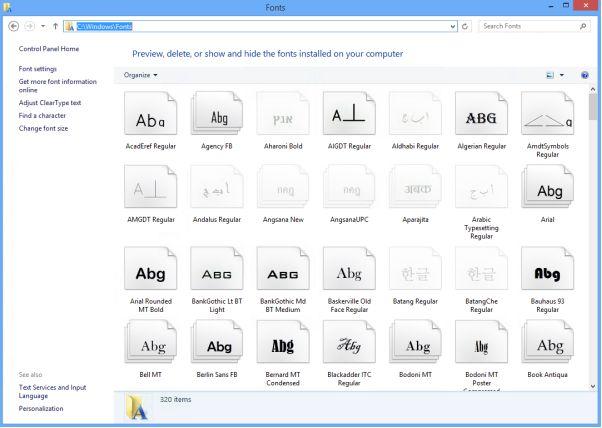The height and width of the screenshot is (428, 602).
Task: Select the Algerian Regular font icon
Action: click(x=481, y=113)
